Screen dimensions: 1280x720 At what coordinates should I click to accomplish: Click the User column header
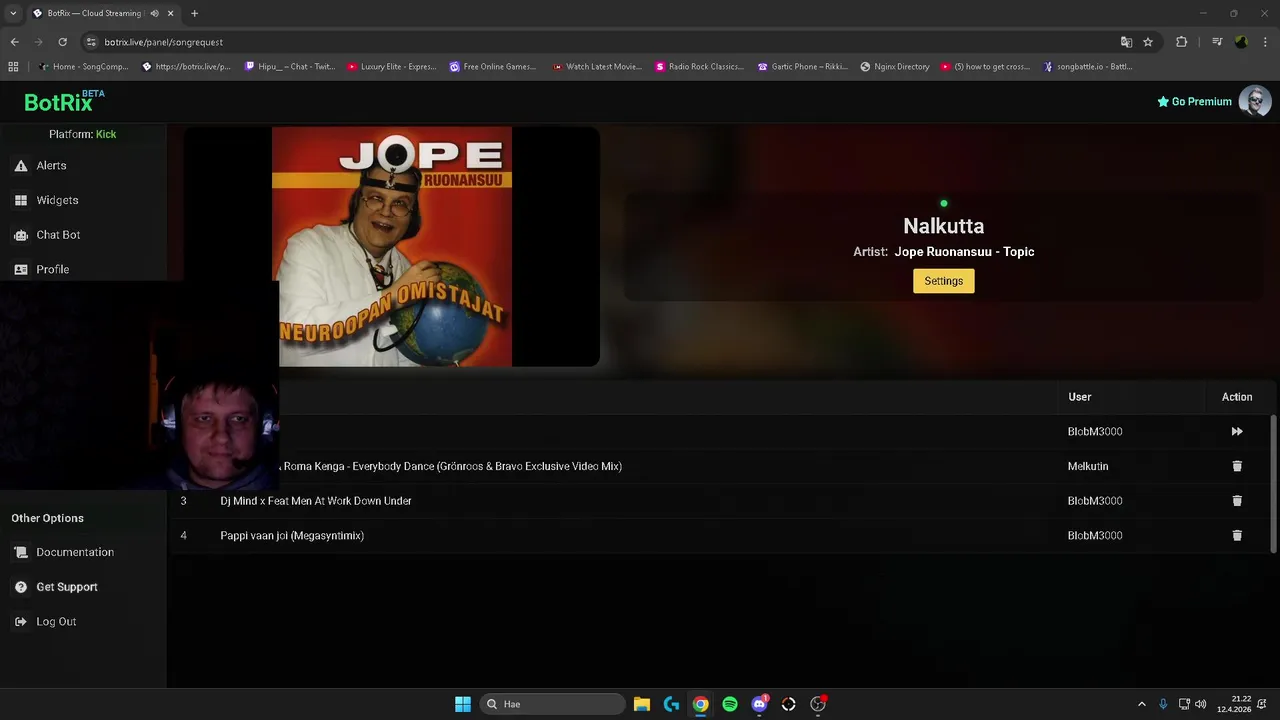pos(1079,397)
